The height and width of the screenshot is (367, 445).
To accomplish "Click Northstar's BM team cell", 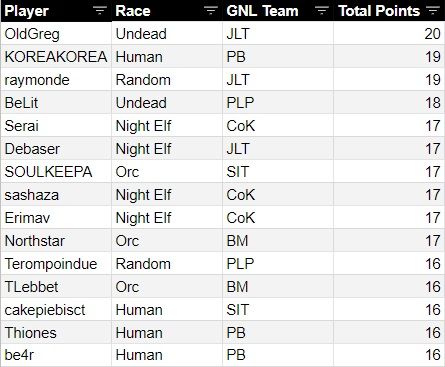I will click(x=278, y=241).
